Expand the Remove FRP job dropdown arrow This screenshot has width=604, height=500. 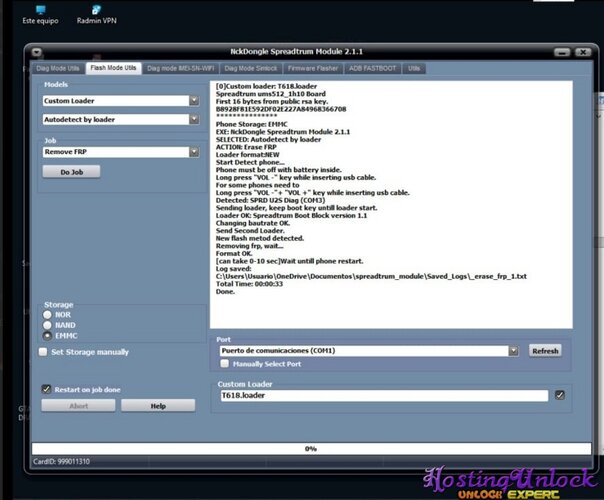point(194,152)
